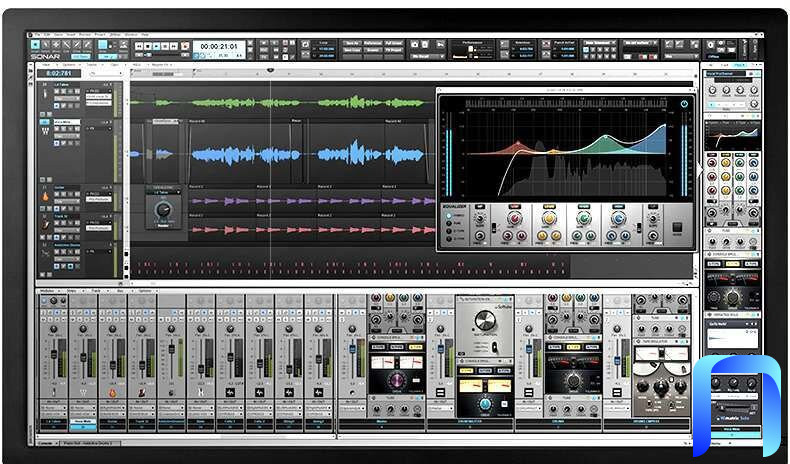Click the volume fader on the first console strip

click(x=53, y=355)
